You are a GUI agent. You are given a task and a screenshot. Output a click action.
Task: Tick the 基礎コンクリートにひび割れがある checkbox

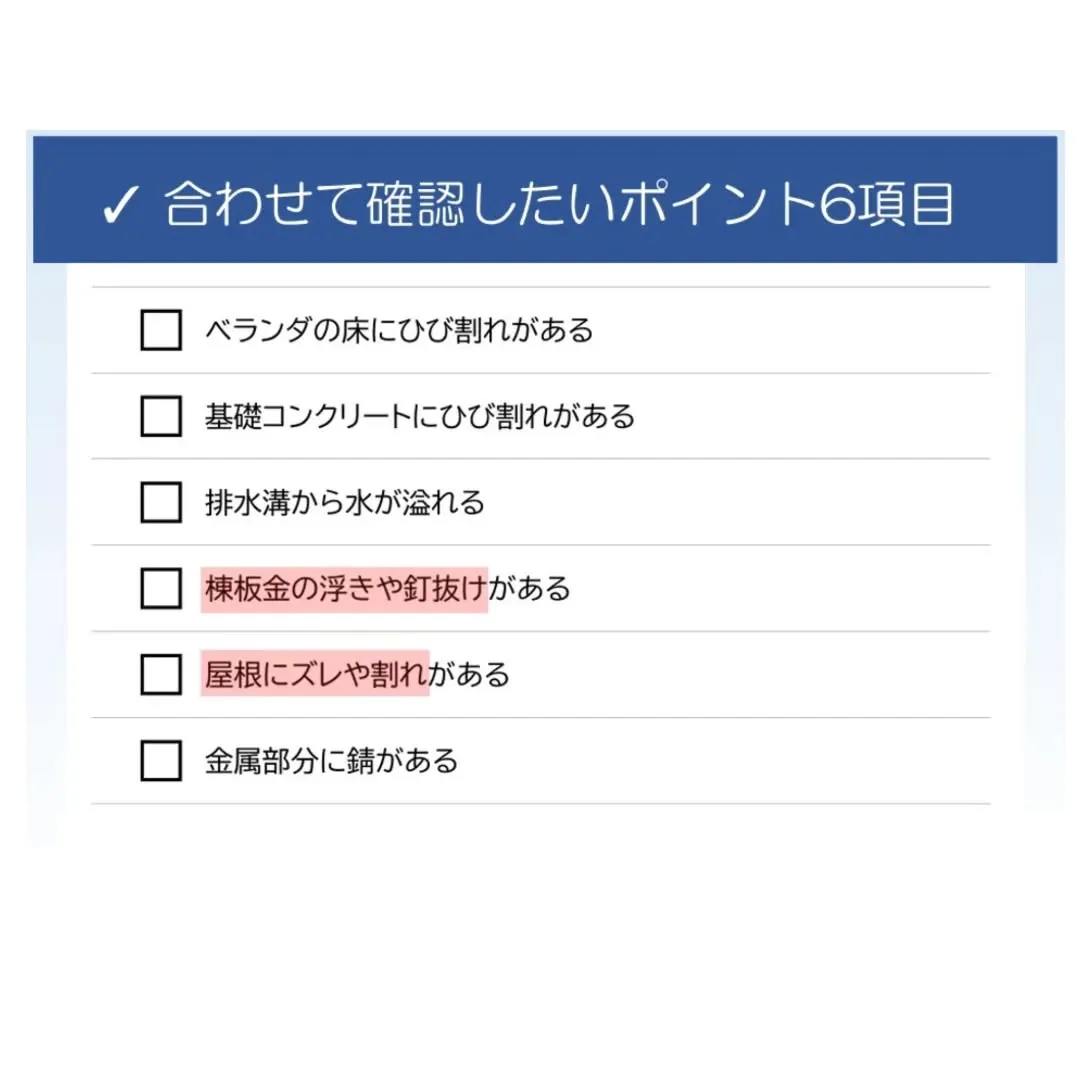coord(161,416)
